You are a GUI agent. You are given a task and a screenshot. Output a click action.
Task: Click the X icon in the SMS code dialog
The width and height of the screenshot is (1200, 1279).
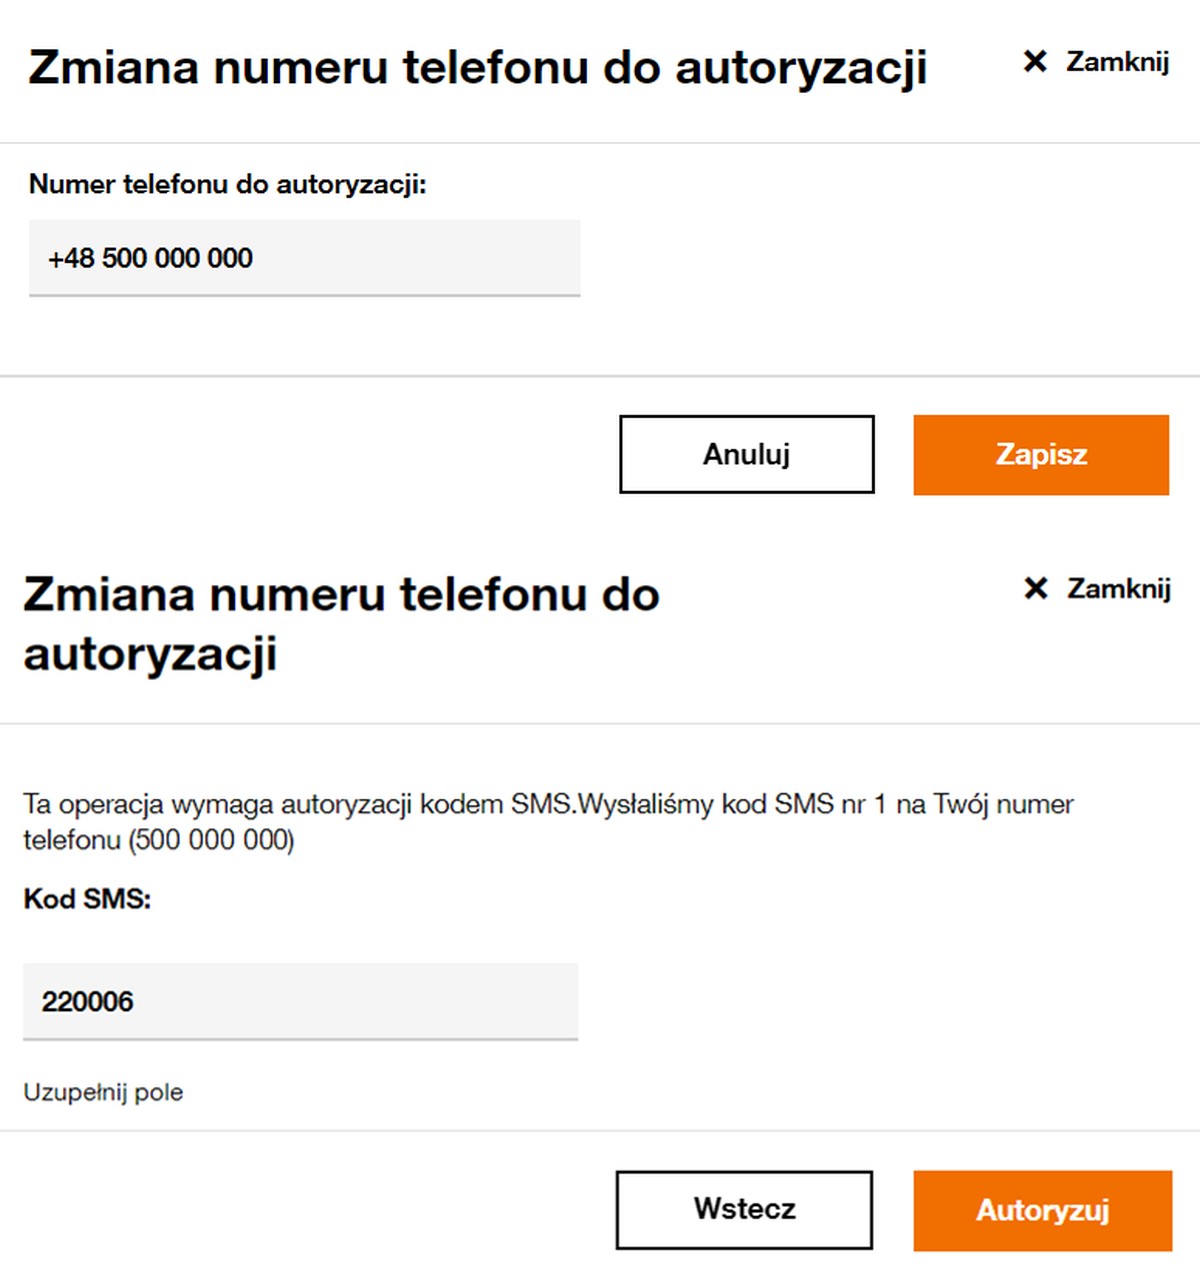pyautogui.click(x=1036, y=589)
